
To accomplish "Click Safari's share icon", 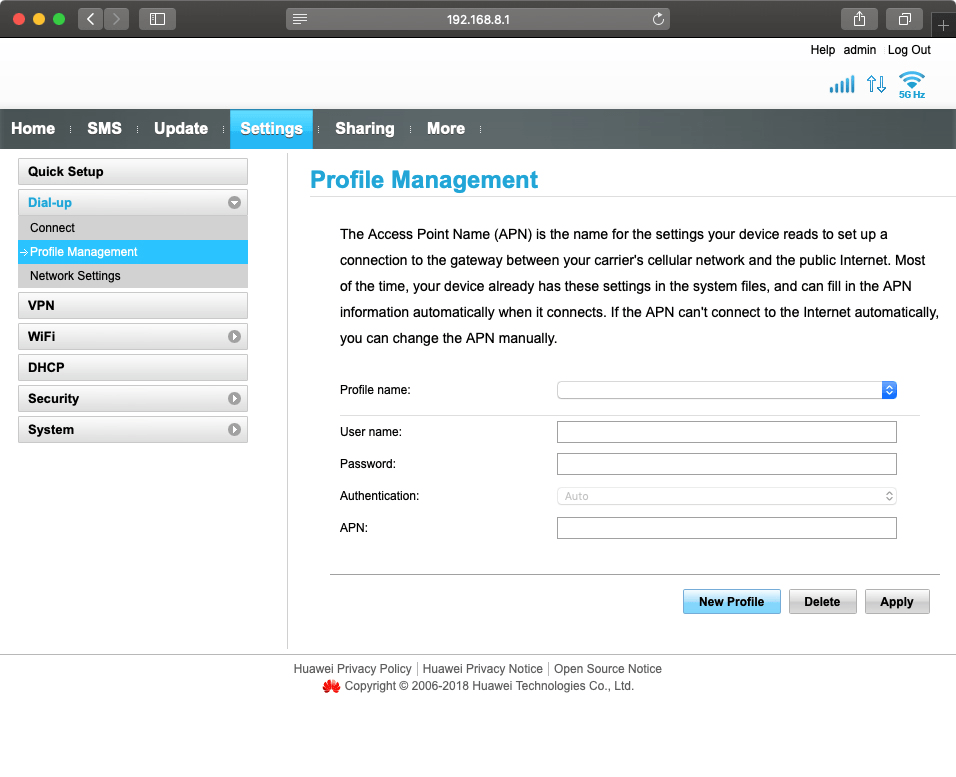I will tap(859, 19).
